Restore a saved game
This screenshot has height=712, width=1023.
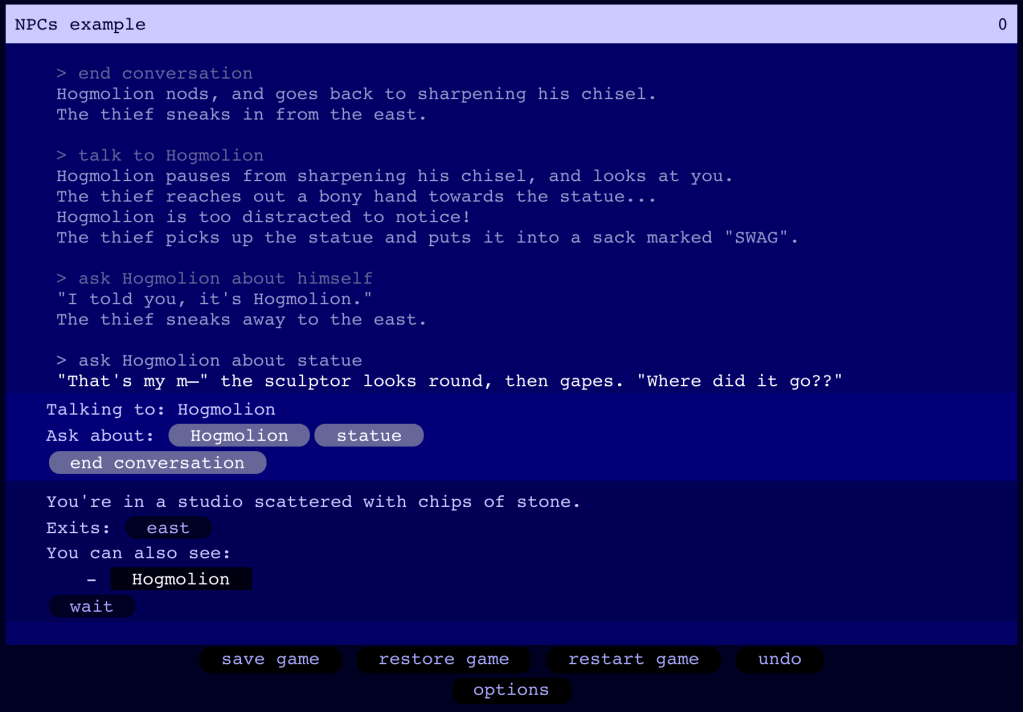pos(444,659)
